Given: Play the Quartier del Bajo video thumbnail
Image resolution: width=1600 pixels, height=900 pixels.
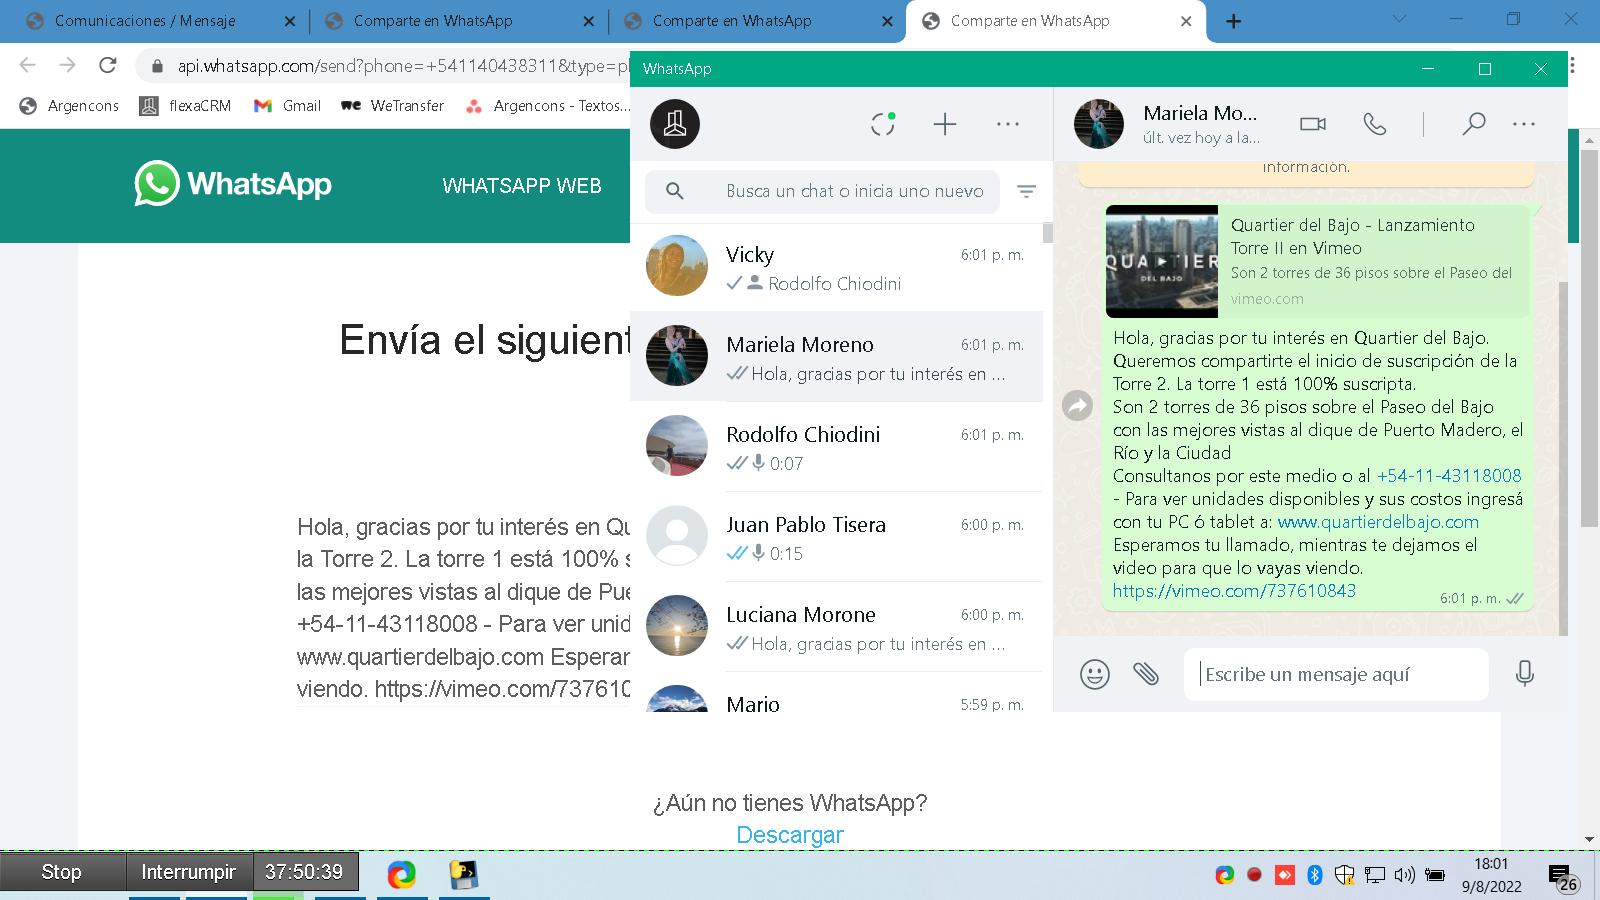Looking at the screenshot, I should point(1162,261).
